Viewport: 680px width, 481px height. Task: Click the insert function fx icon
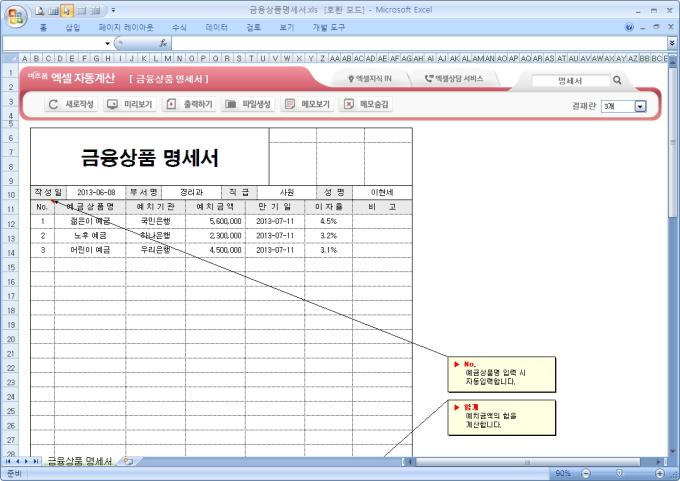(163, 43)
